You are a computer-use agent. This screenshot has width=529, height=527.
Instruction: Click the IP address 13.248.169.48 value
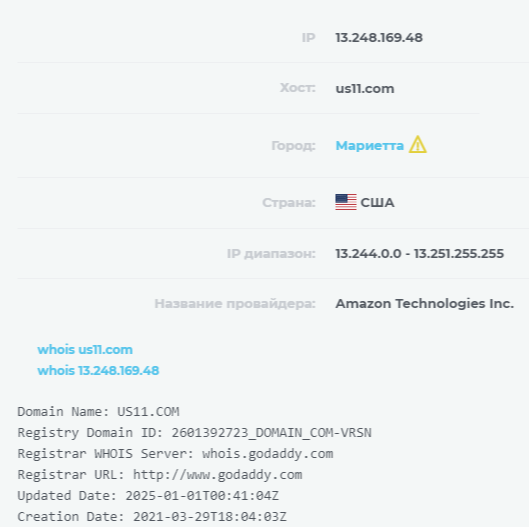click(379, 37)
